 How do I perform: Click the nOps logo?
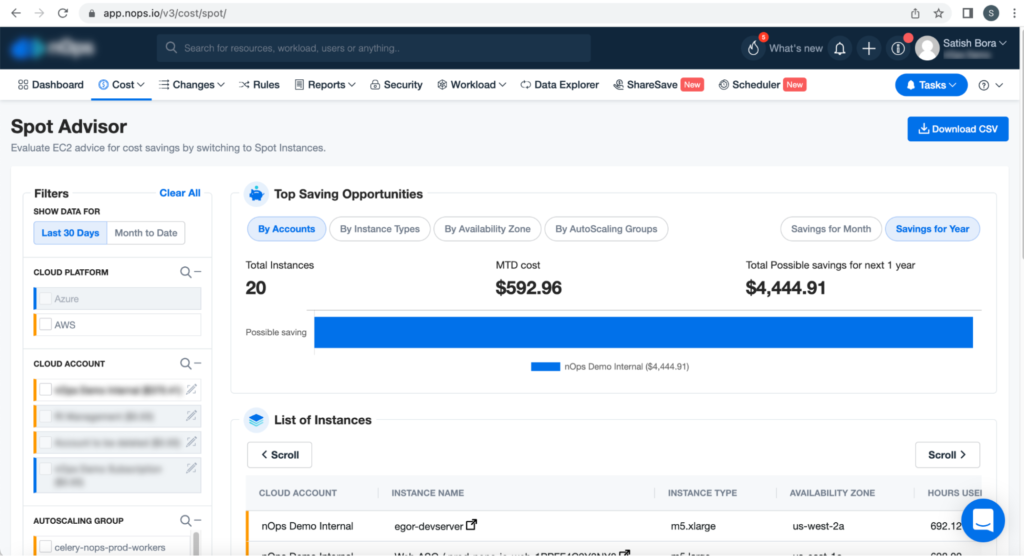tap(53, 48)
